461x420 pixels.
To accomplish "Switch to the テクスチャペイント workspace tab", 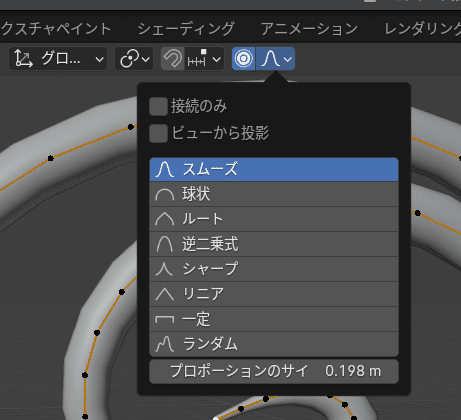I will [x=55, y=29].
